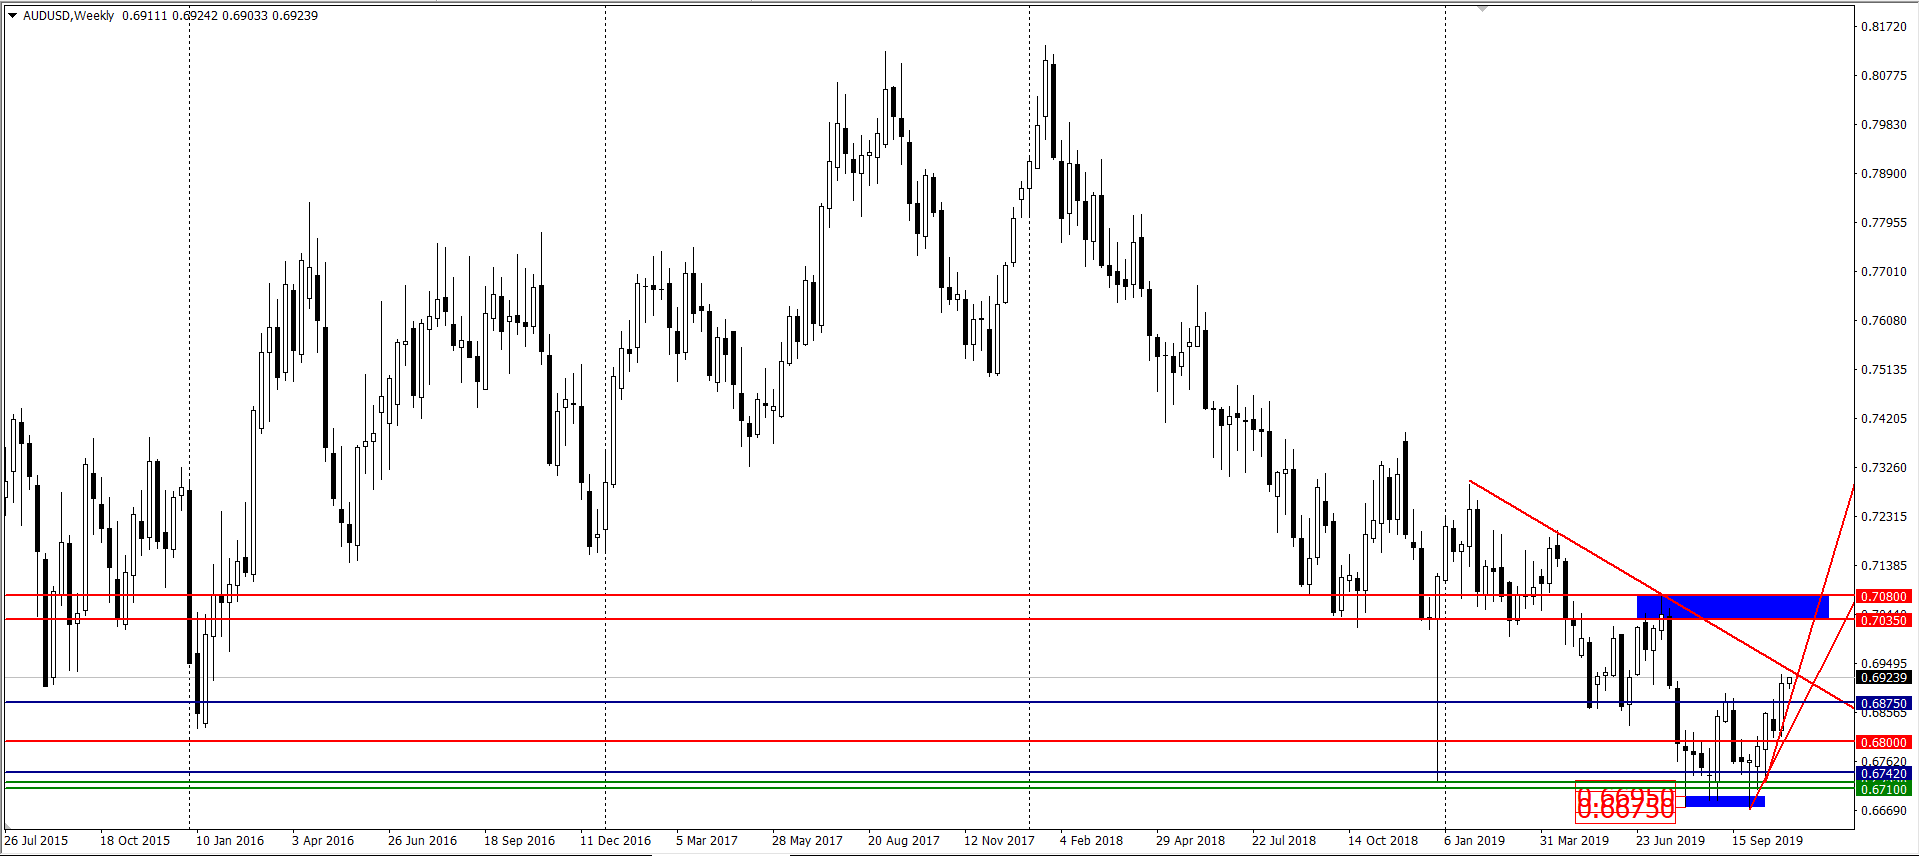
Task: Click the black 0.69239 current price tag
Action: click(1883, 678)
